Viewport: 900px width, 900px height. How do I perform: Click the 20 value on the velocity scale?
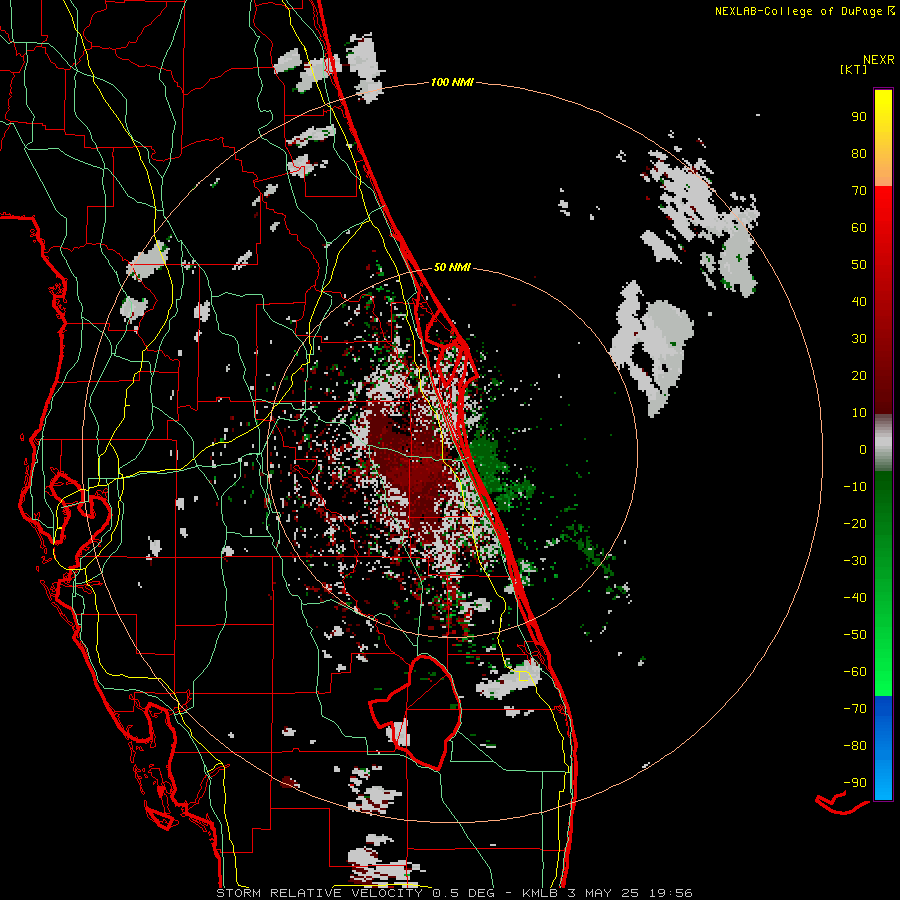click(x=859, y=376)
